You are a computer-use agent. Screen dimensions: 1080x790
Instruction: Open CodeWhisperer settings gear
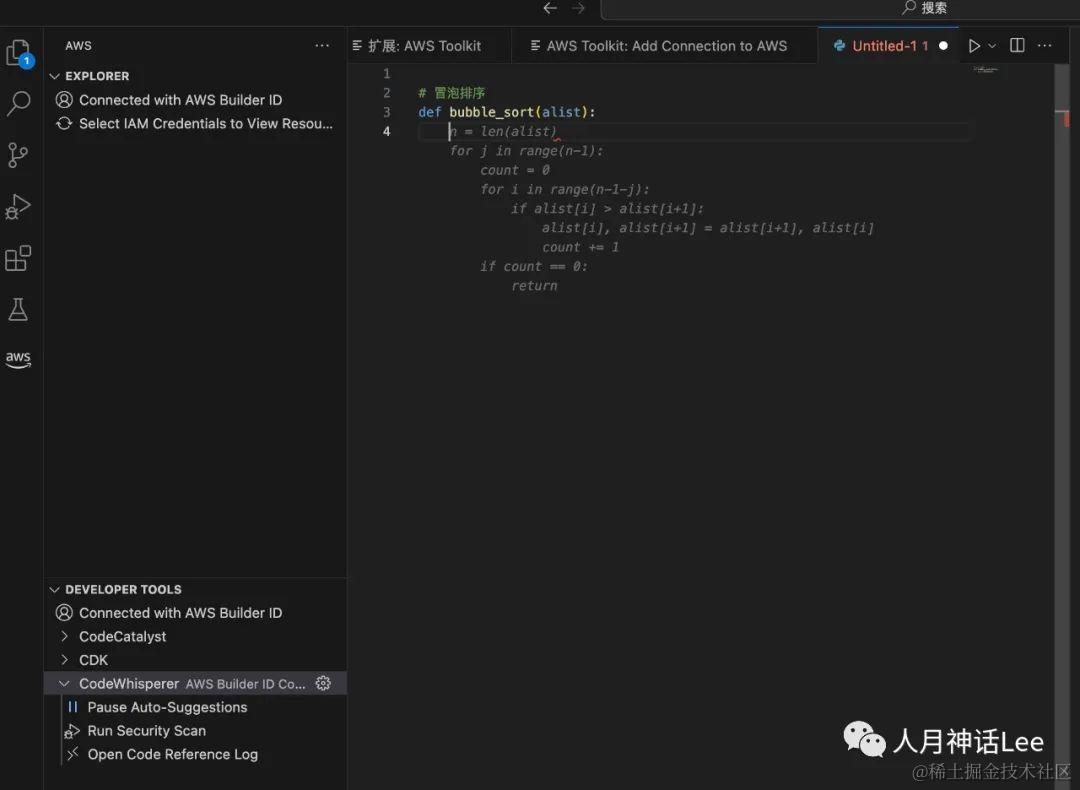(323, 683)
